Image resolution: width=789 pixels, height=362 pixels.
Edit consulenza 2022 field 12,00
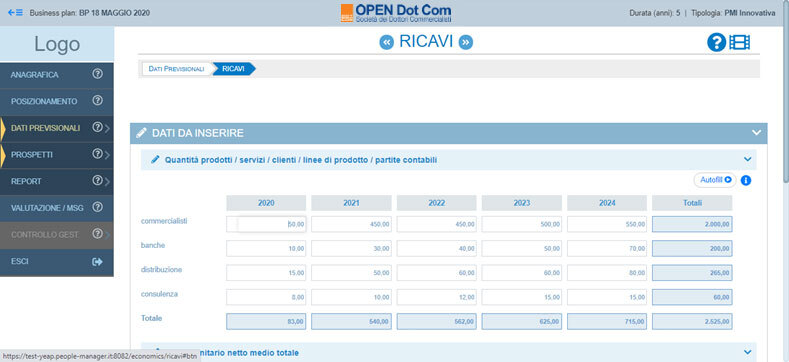click(x=436, y=297)
